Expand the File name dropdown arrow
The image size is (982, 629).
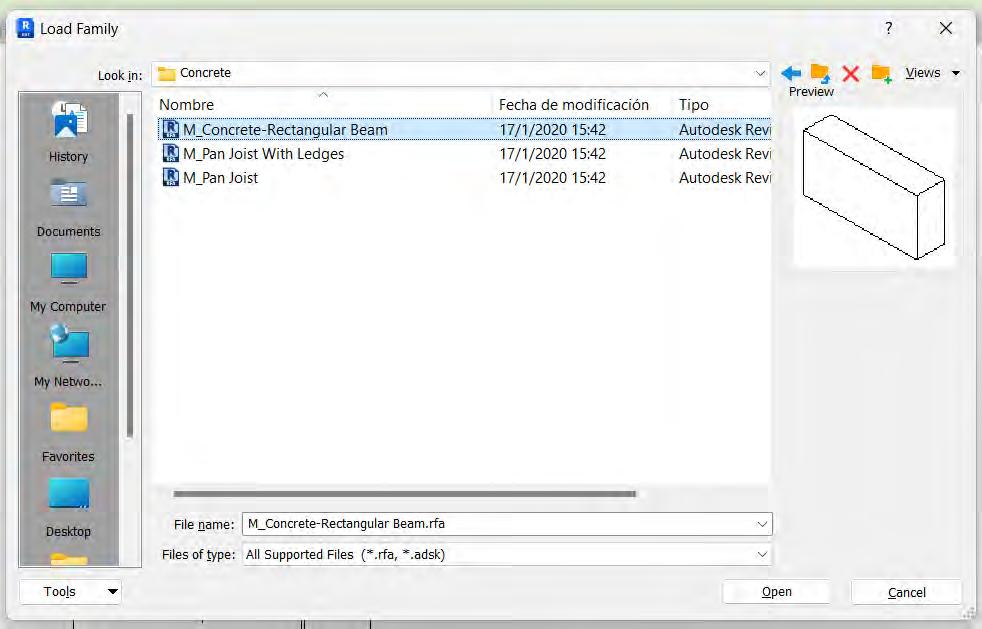(762, 524)
